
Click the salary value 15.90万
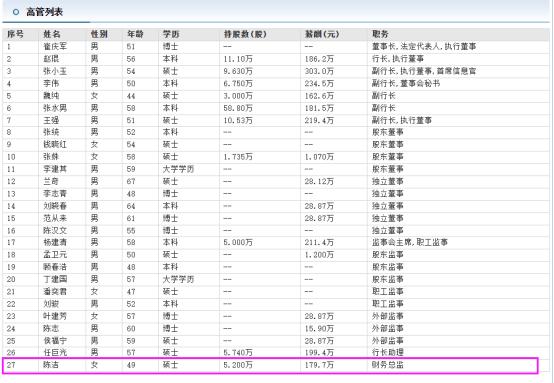319,329
